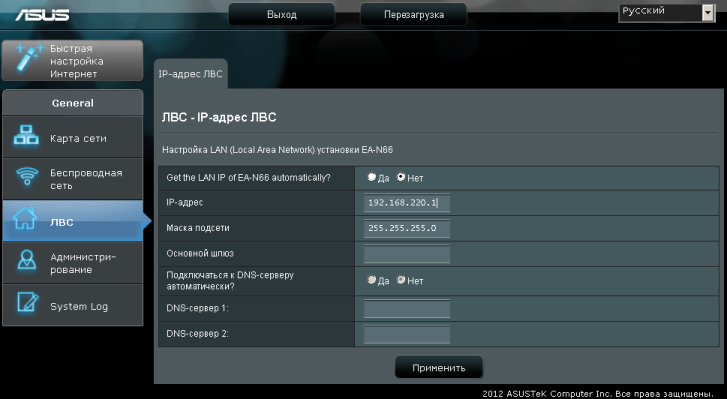
Task: Switch to the IP-адрес ЛВС tab
Action: pyautogui.click(x=191, y=74)
